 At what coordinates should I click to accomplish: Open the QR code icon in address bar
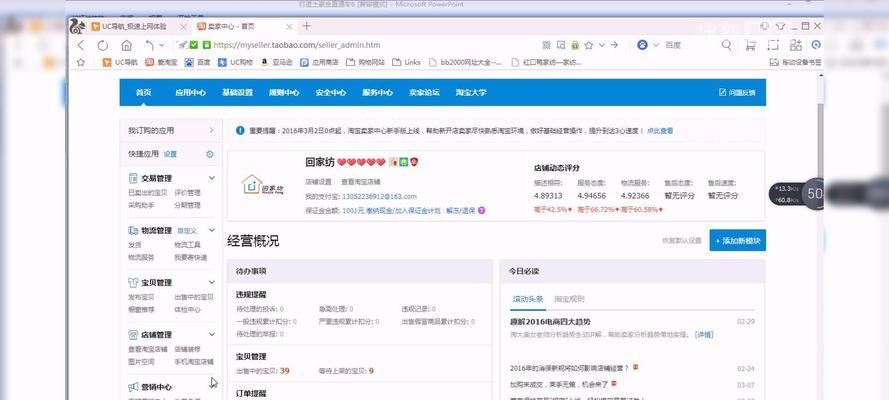[x=546, y=45]
